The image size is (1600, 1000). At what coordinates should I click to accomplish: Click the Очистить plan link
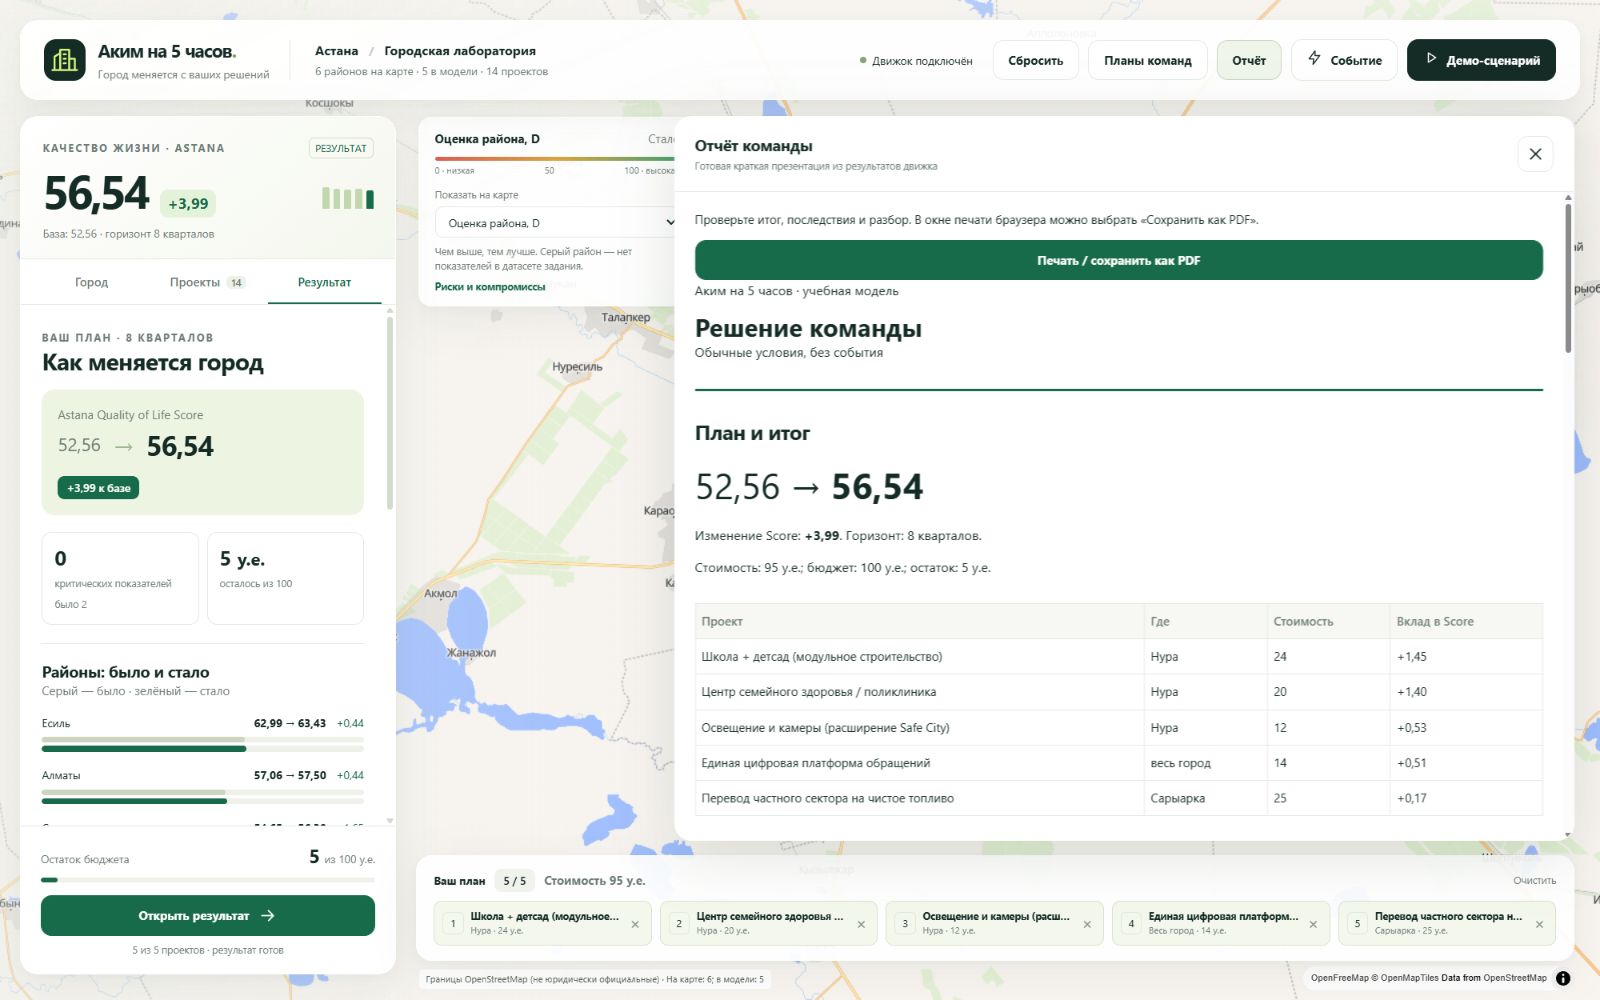1534,880
